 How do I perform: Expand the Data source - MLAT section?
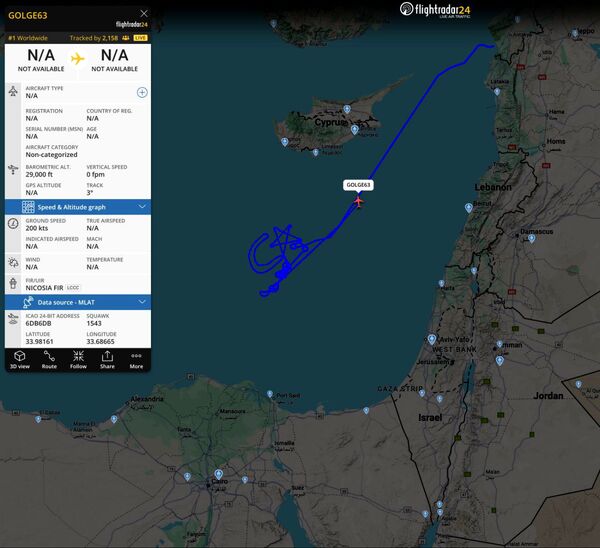pyautogui.click(x=78, y=302)
